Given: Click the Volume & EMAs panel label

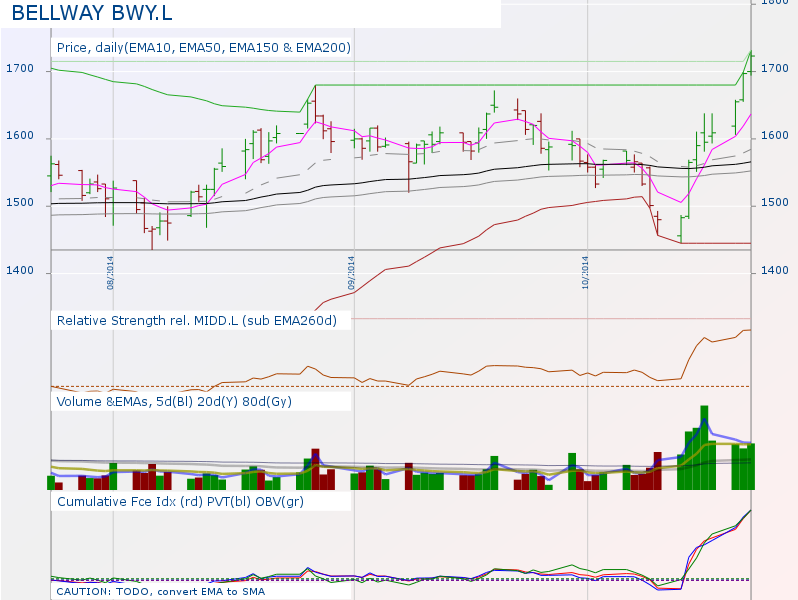Looking at the screenshot, I should (x=174, y=402).
